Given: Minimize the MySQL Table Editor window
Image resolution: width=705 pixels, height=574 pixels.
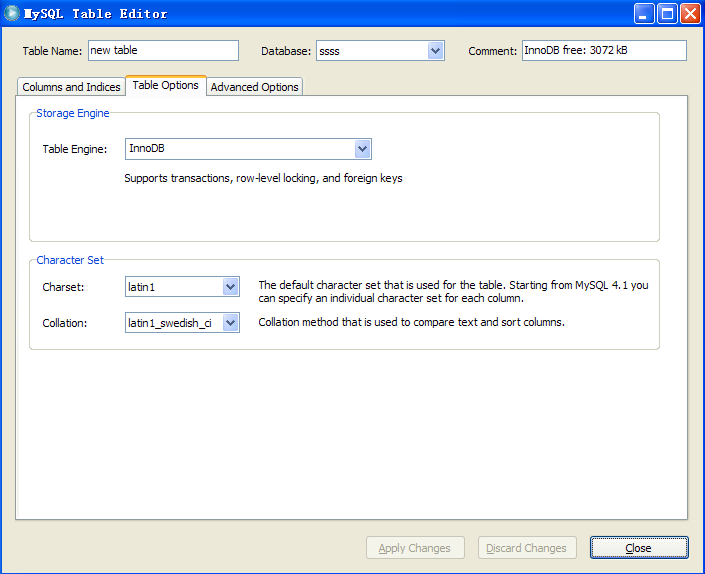Looking at the screenshot, I should [x=644, y=13].
